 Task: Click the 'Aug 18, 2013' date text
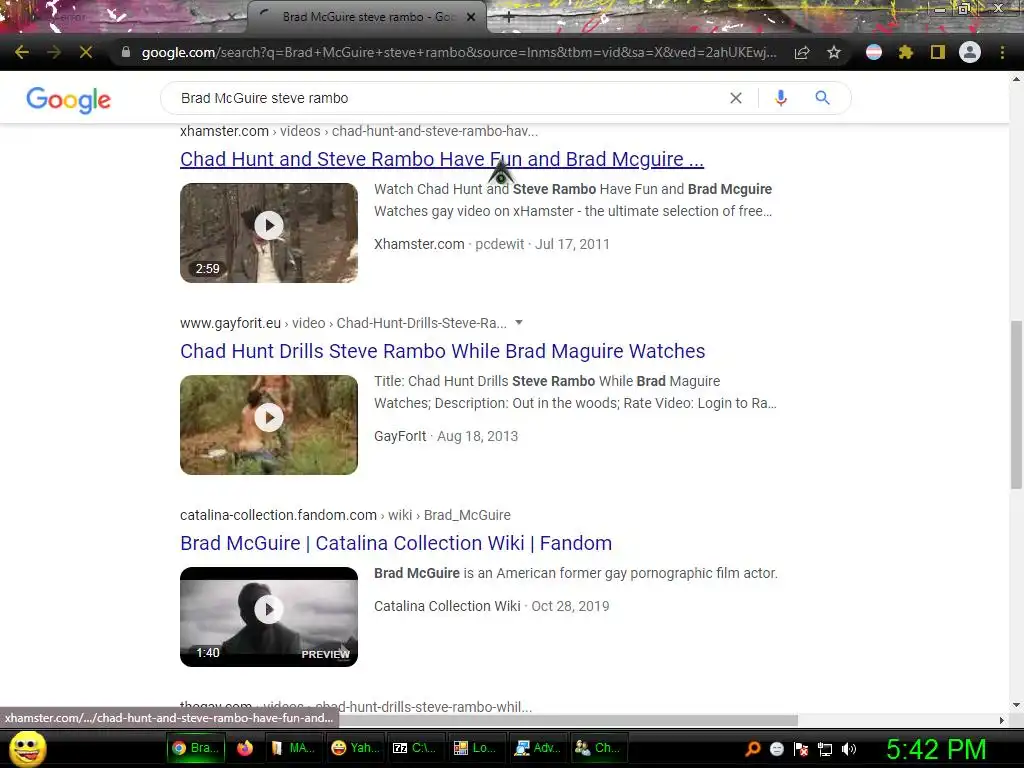pyautogui.click(x=477, y=436)
